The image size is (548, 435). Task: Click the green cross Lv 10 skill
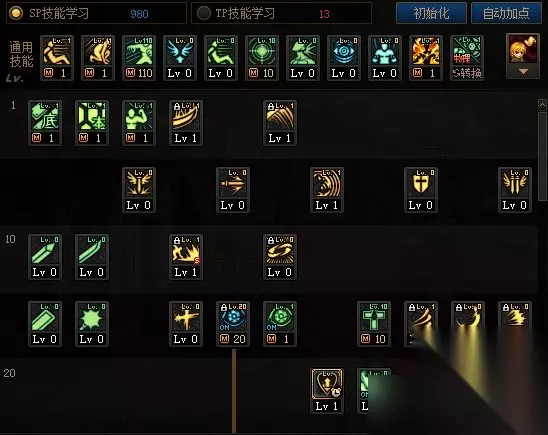tap(374, 324)
